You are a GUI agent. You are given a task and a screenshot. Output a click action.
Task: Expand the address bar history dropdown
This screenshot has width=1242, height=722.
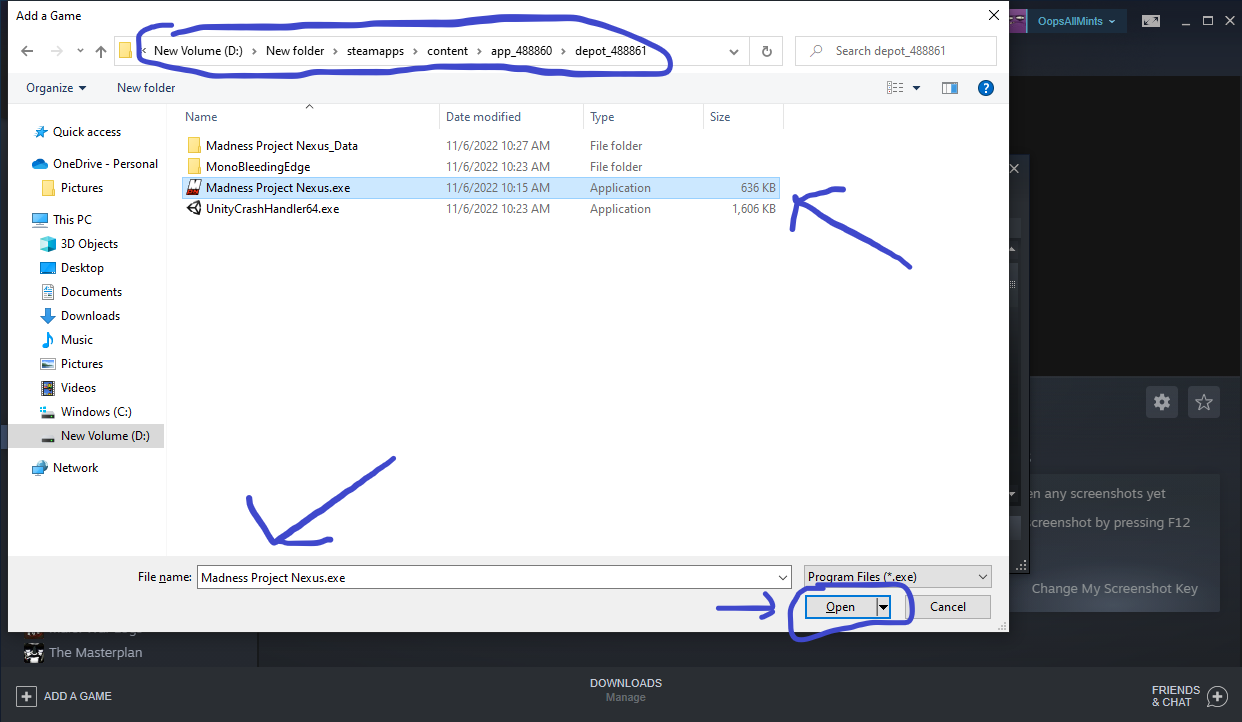click(734, 51)
